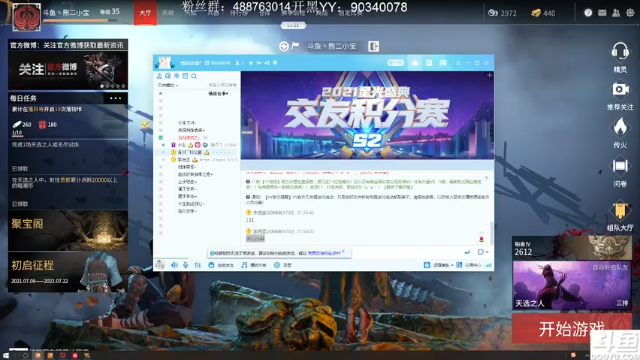Open the emoji button dropdown arrow
Image resolution: width=640 pixels, height=360 pixels.
point(487,252)
